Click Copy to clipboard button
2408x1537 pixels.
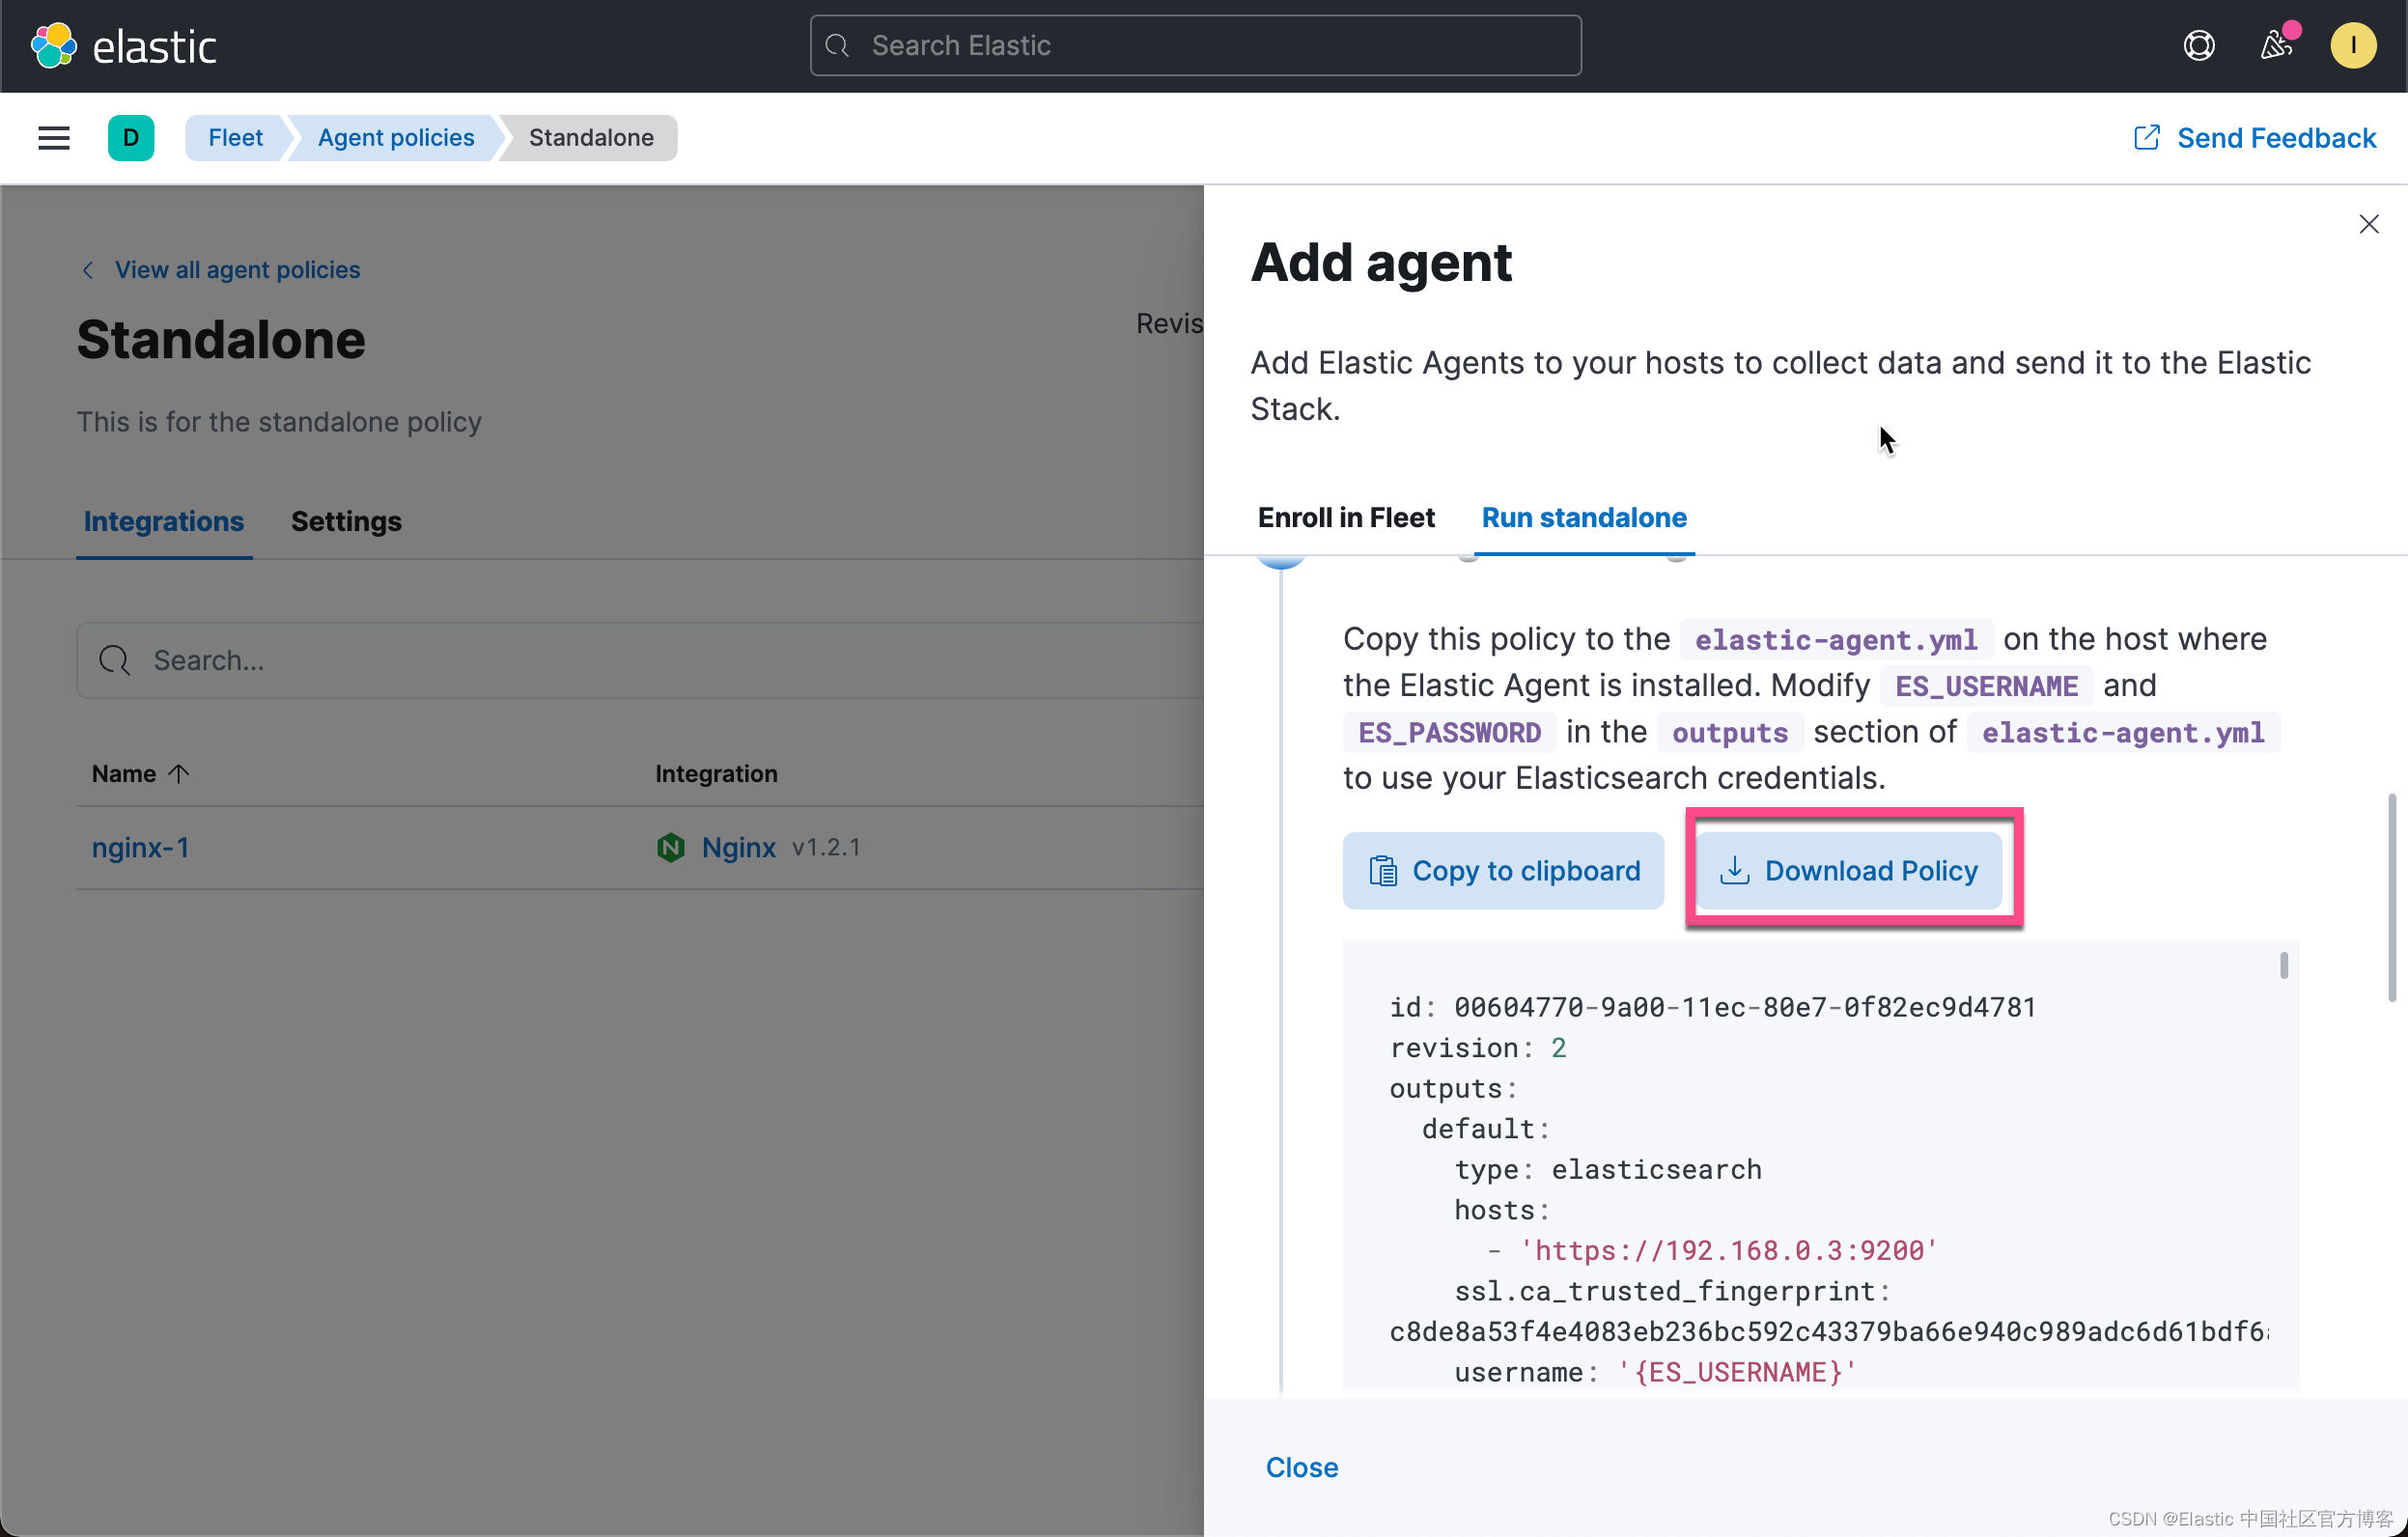pos(1503,871)
